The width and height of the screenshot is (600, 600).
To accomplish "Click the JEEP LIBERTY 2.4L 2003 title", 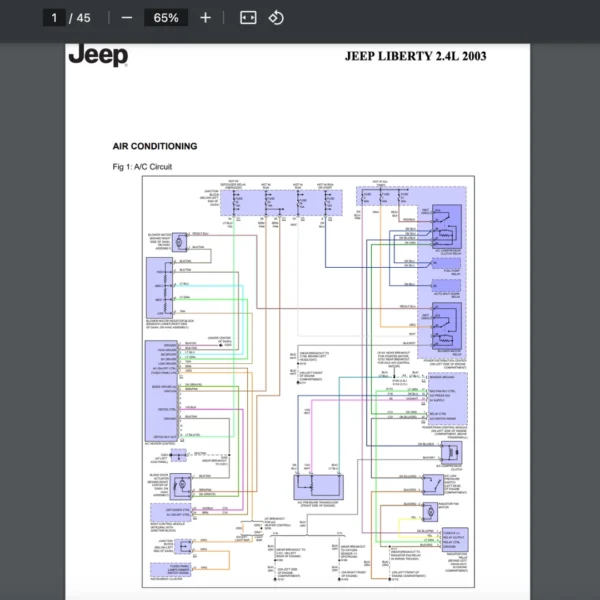I will coord(415,56).
